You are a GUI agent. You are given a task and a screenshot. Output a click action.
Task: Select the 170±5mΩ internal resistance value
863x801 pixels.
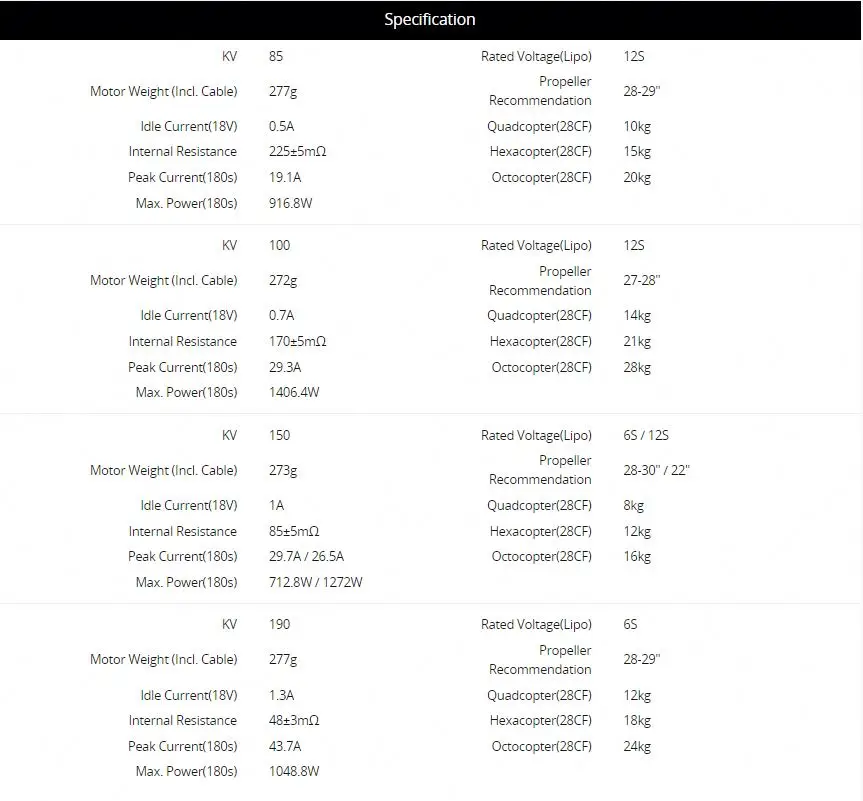298,342
